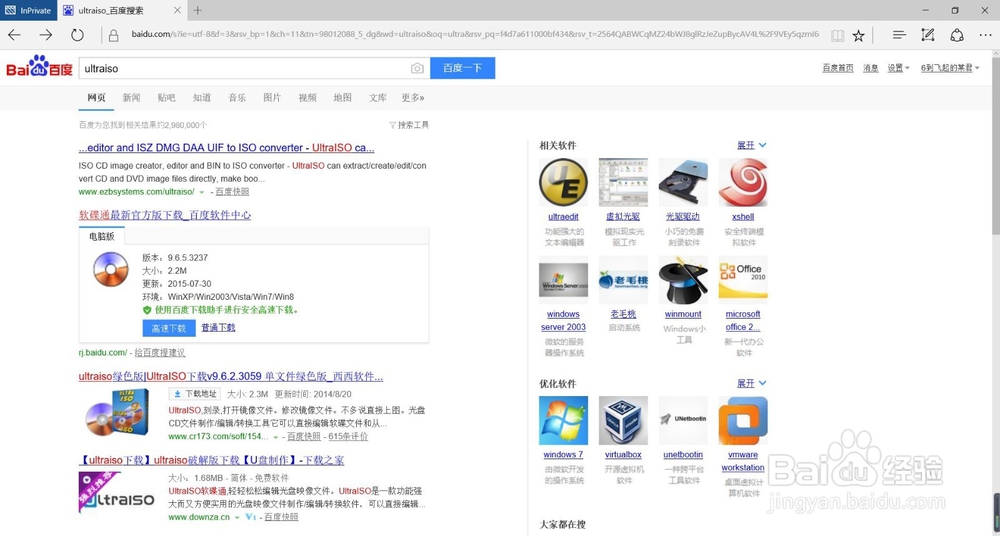Open the 消息 link
Viewport: 1000px width, 536px height.
pos(871,68)
